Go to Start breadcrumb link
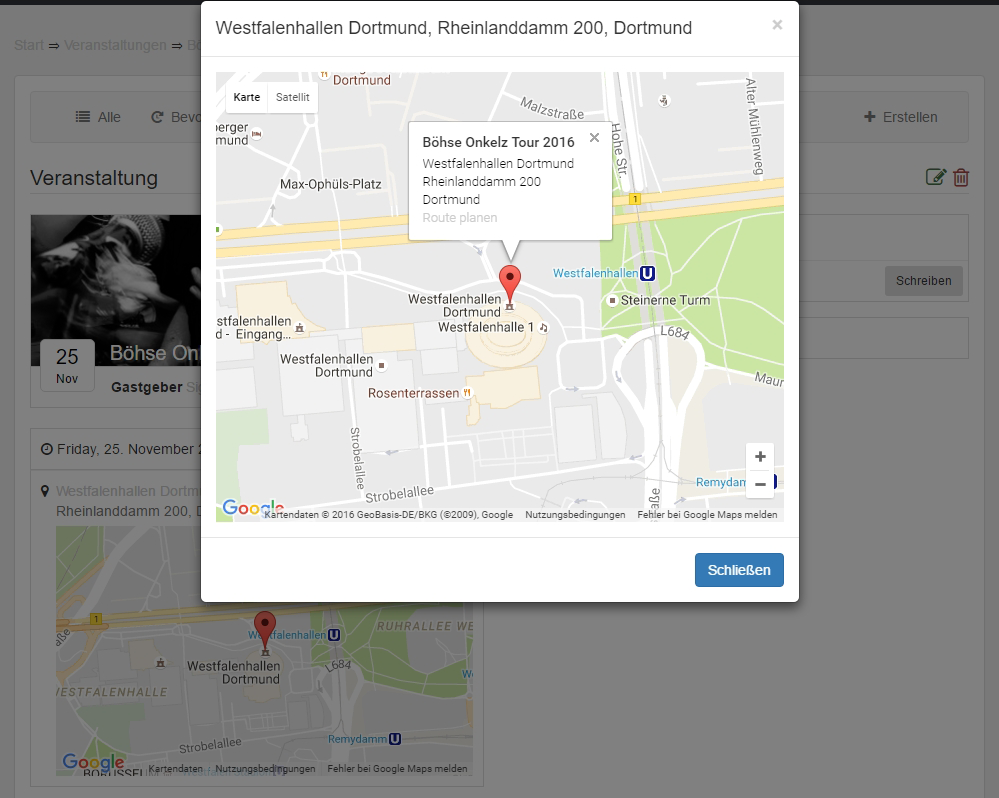Viewport: 999px width, 798px height. click(x=29, y=45)
